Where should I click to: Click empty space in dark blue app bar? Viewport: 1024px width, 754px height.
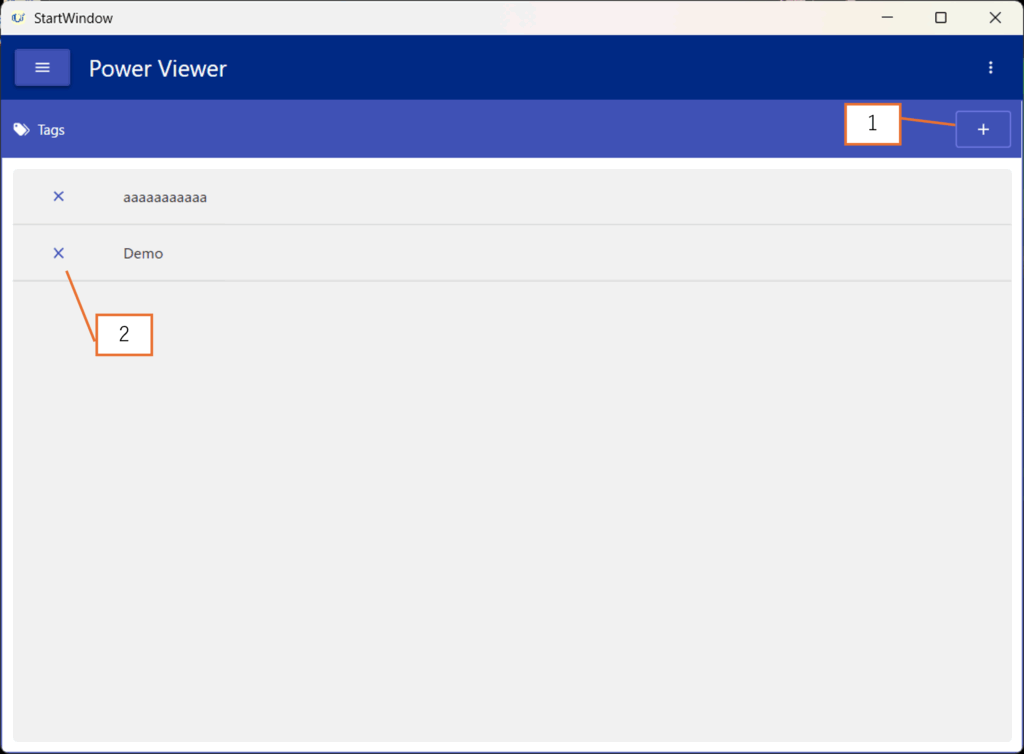(x=600, y=68)
